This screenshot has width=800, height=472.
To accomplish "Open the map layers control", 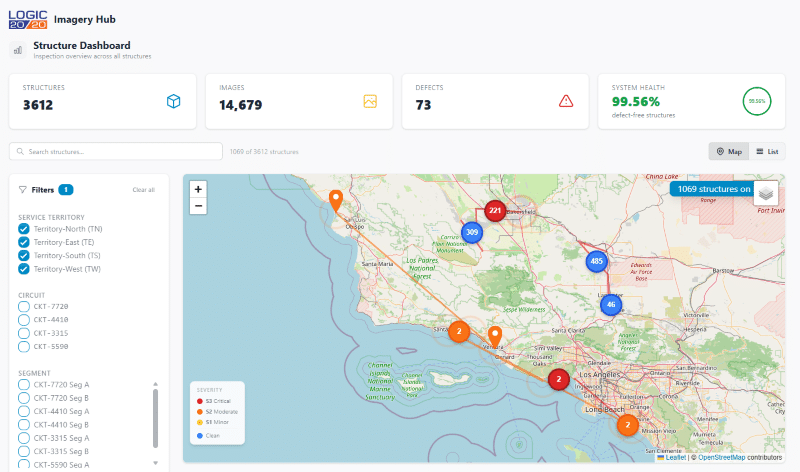I will (x=766, y=193).
